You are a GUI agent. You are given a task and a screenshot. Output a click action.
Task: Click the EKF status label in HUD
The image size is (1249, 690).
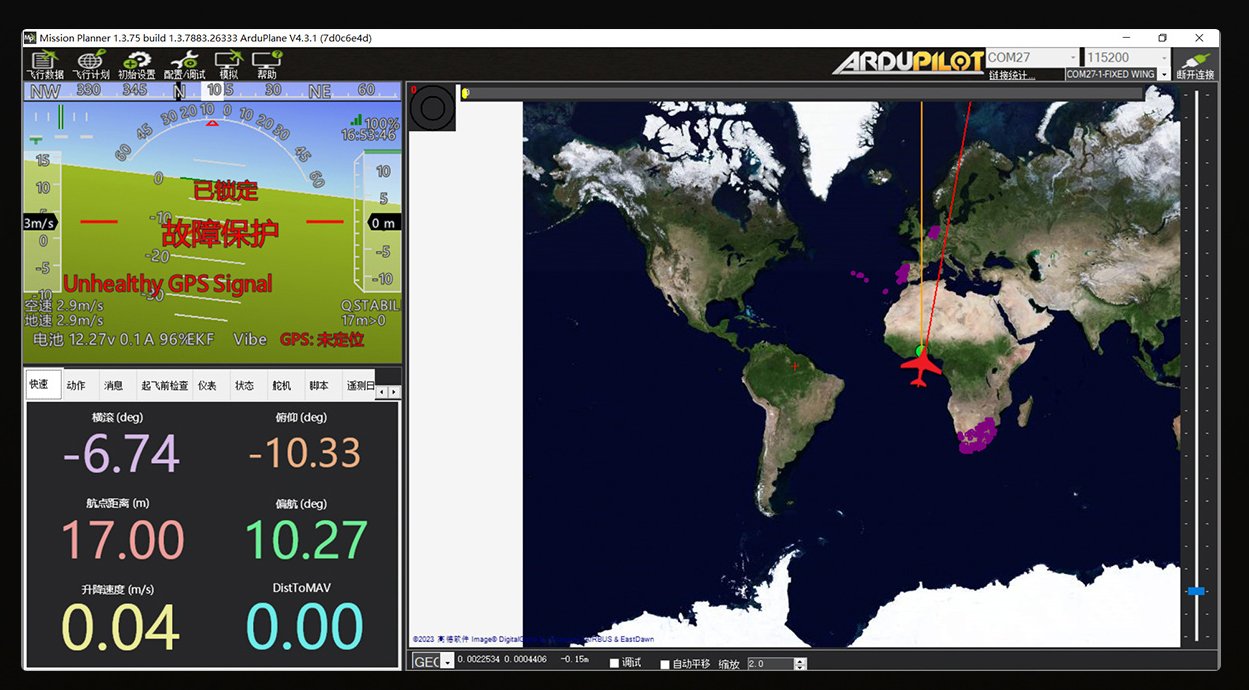201,340
